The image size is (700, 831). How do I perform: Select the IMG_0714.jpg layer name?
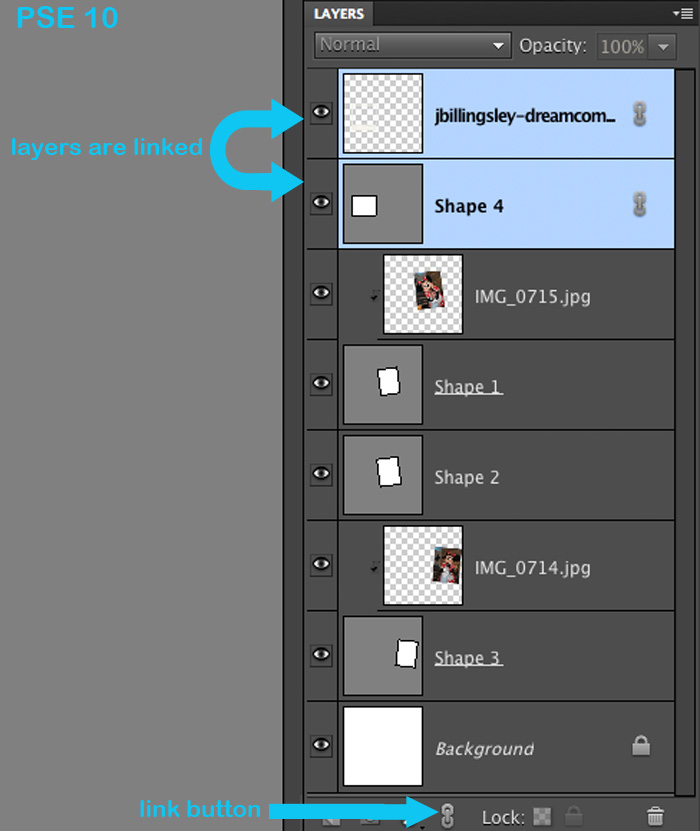[533, 568]
